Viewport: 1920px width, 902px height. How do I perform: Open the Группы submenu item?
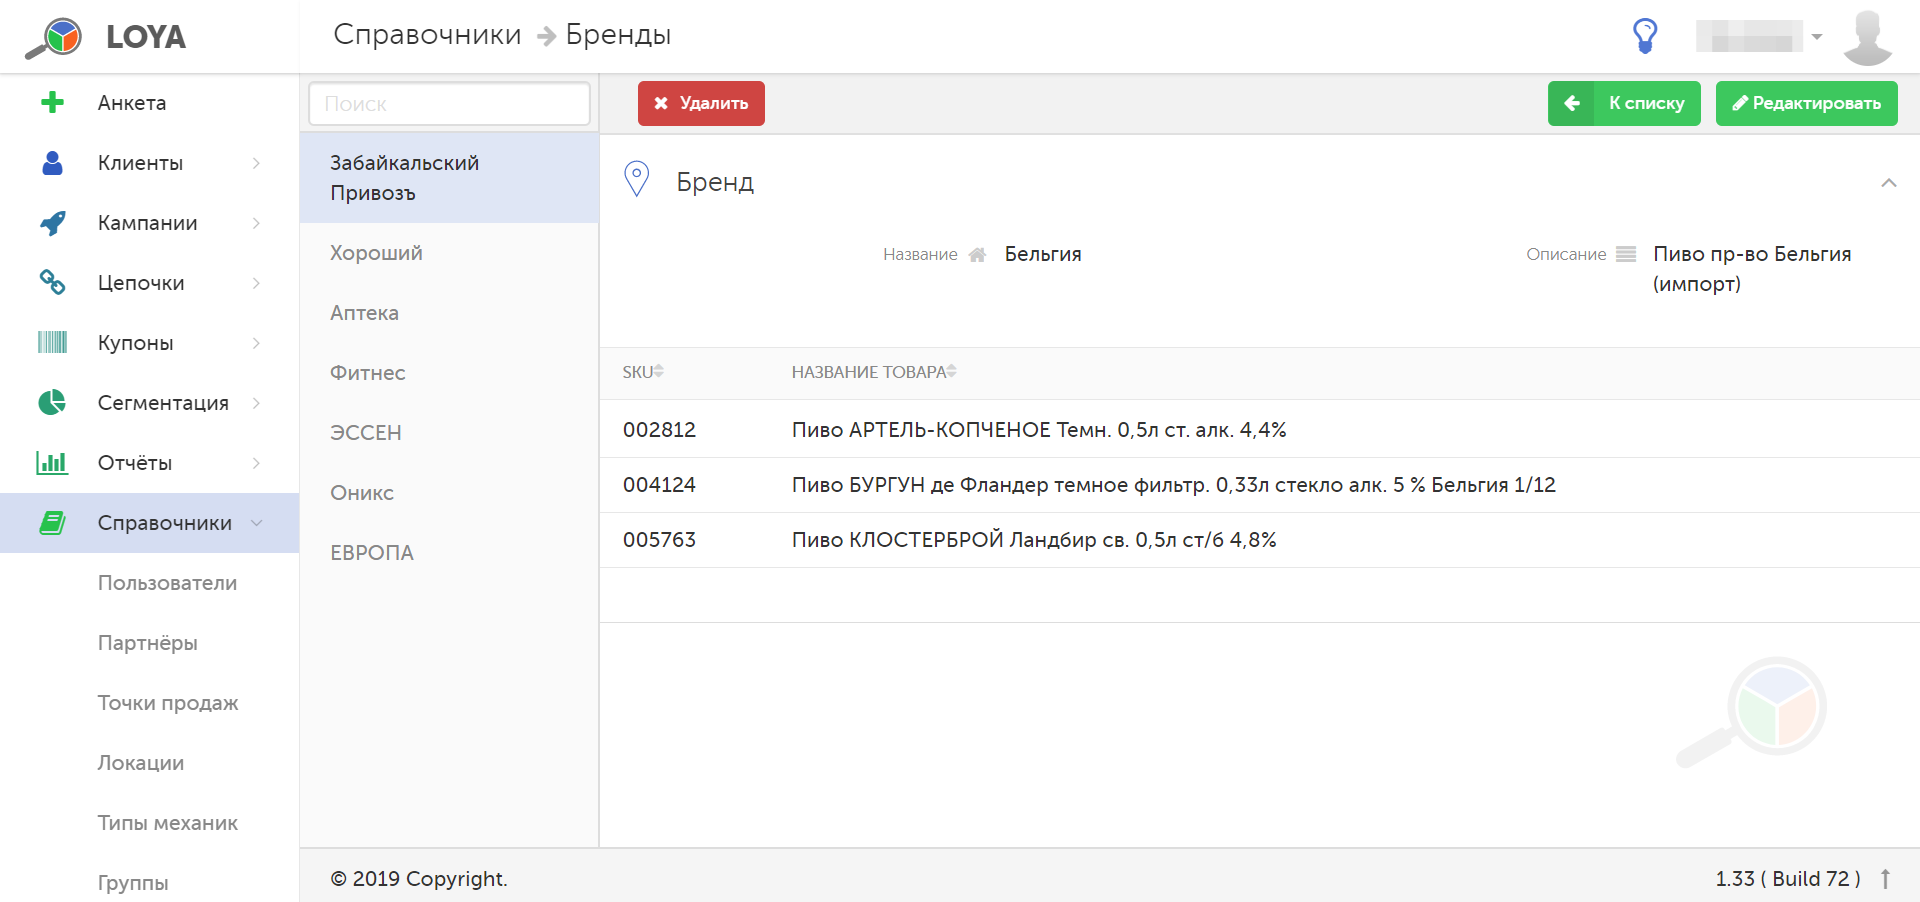(133, 883)
